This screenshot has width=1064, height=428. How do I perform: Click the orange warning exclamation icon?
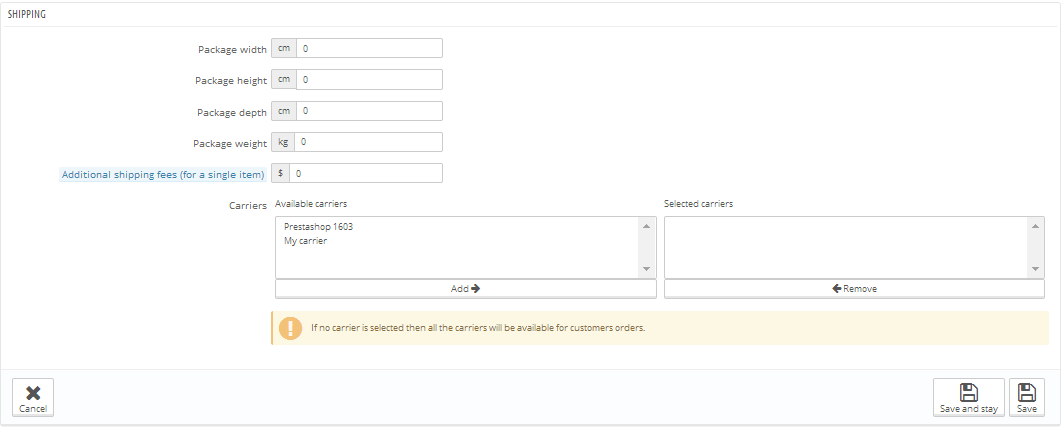(290, 328)
